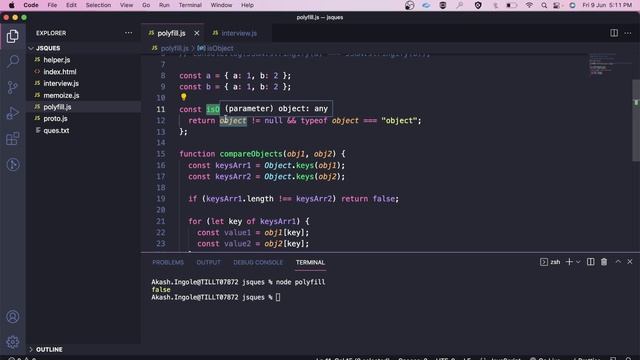640x360 pixels.
Task: Open the Selection menu
Action: pyautogui.click(x=98, y=5)
